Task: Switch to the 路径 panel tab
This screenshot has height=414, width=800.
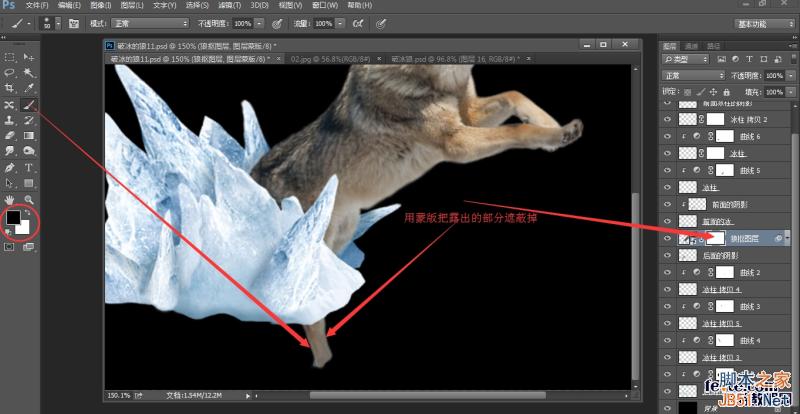Action: (x=712, y=46)
